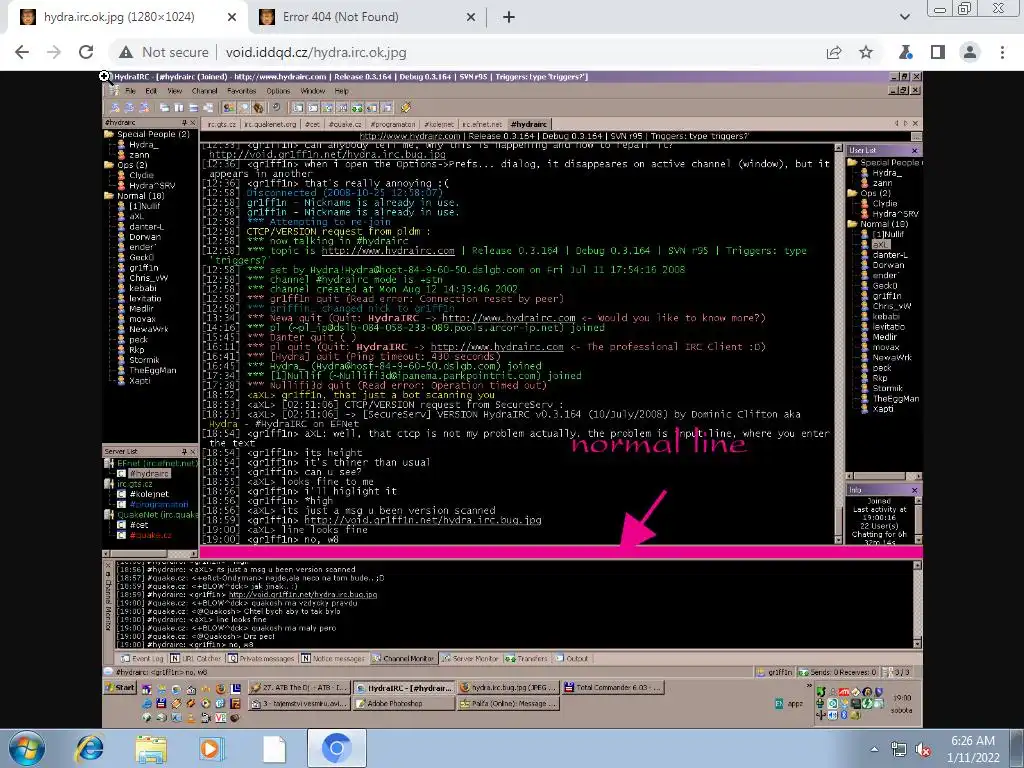Image resolution: width=1024 pixels, height=768 pixels.
Task: Switch to the irc.quakenet.org server tab
Action: pos(270,124)
